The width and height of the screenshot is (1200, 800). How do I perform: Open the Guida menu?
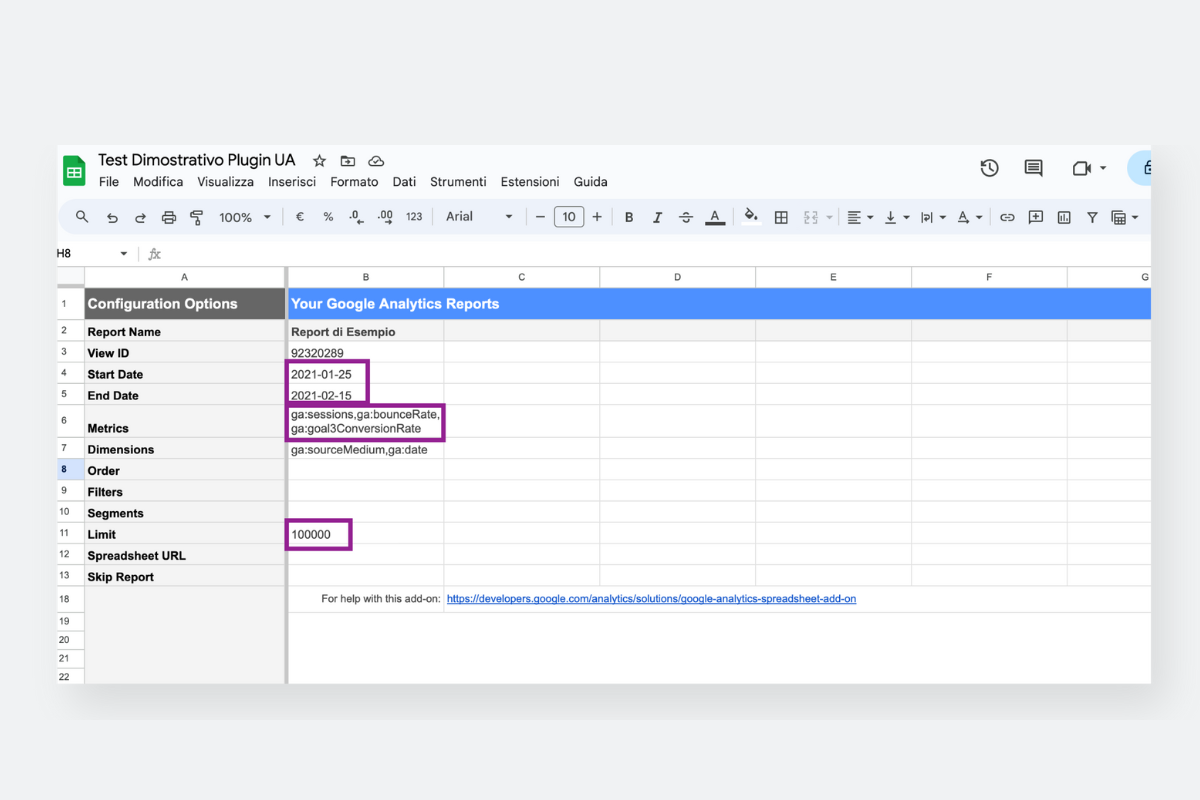591,182
